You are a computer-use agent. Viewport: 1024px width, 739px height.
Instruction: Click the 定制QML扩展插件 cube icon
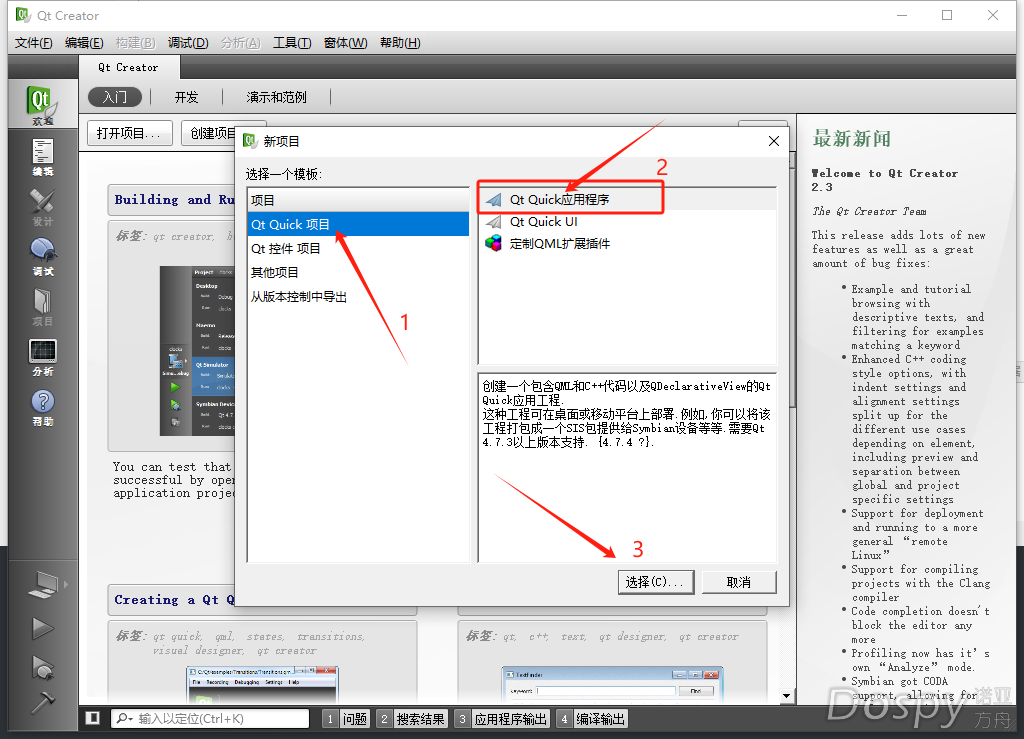494,244
